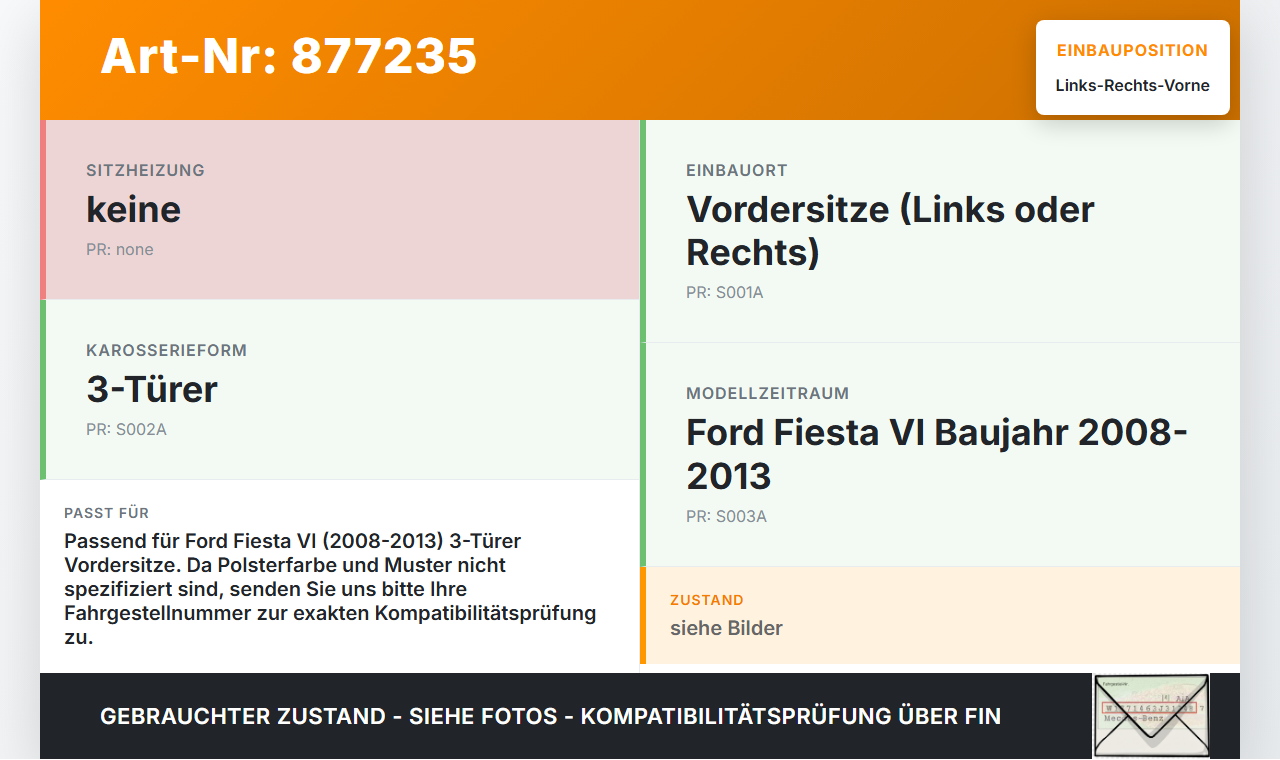Viewport: 1280px width, 760px height.
Task: Click the EINBAUORT label
Action: click(737, 170)
